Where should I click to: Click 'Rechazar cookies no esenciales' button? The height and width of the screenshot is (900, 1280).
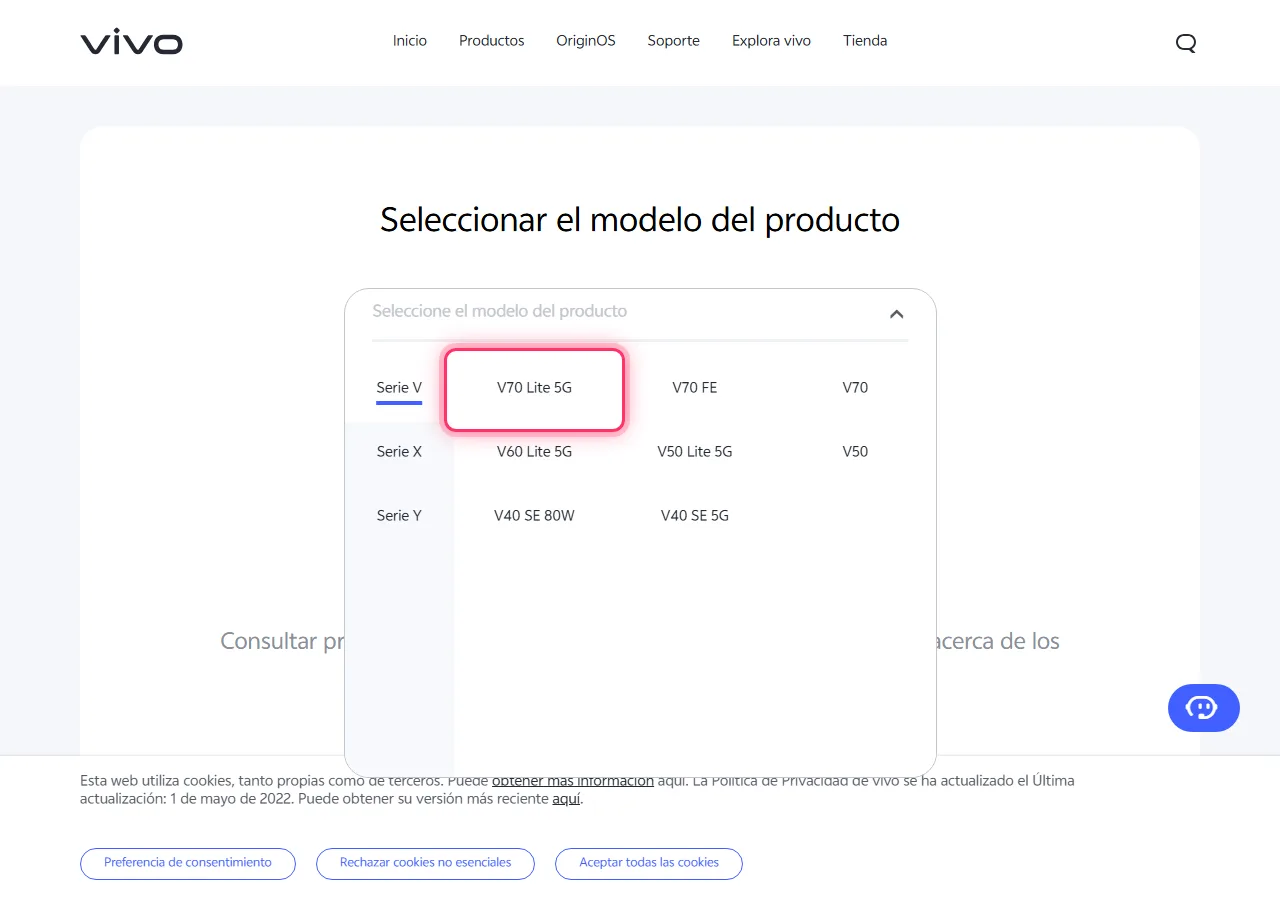[425, 863]
